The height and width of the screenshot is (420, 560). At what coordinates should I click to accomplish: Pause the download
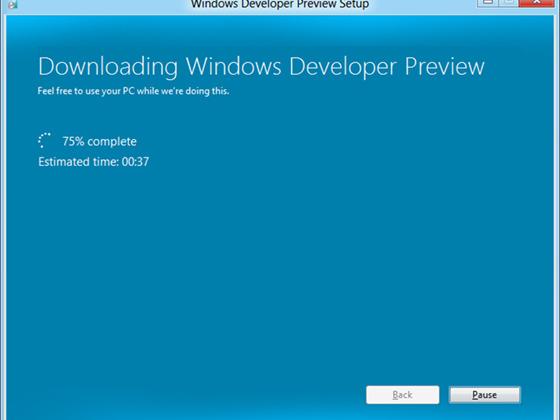[x=485, y=395]
